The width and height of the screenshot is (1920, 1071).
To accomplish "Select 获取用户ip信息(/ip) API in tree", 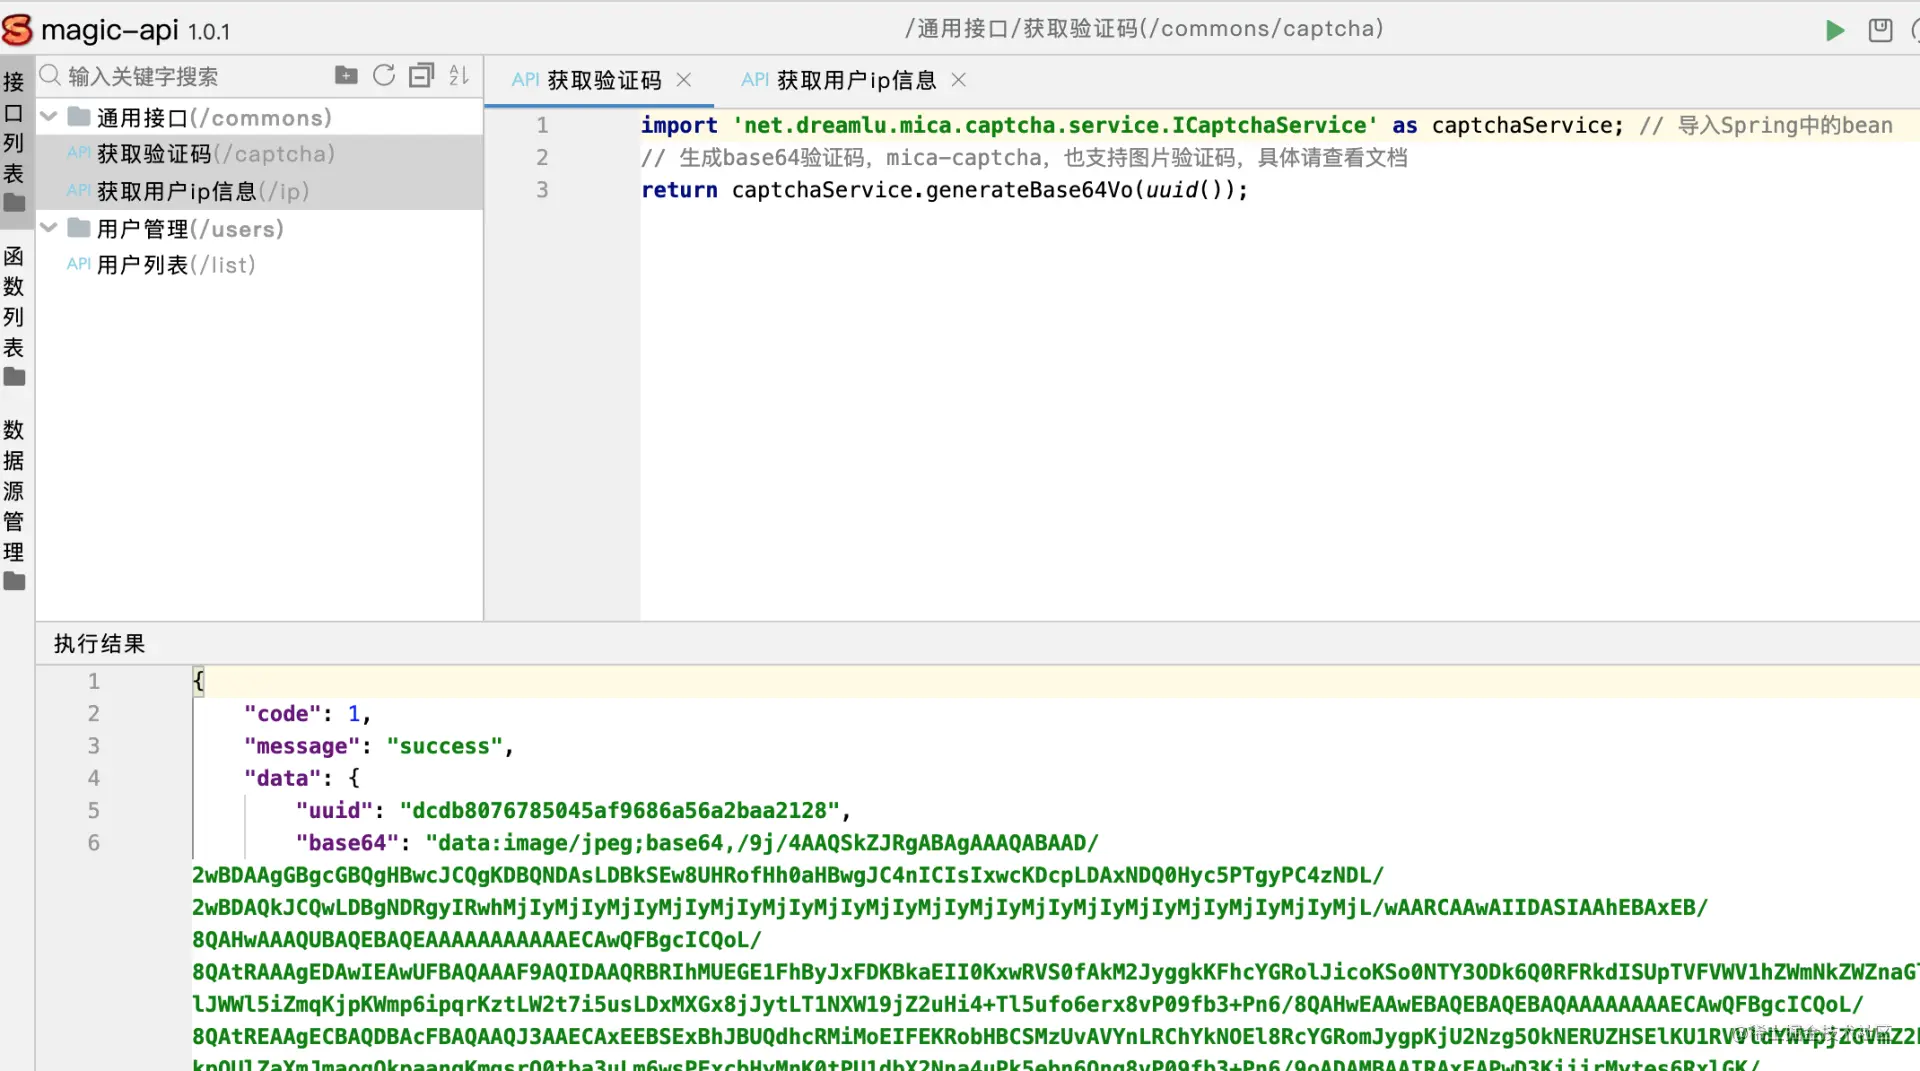I will (x=260, y=191).
